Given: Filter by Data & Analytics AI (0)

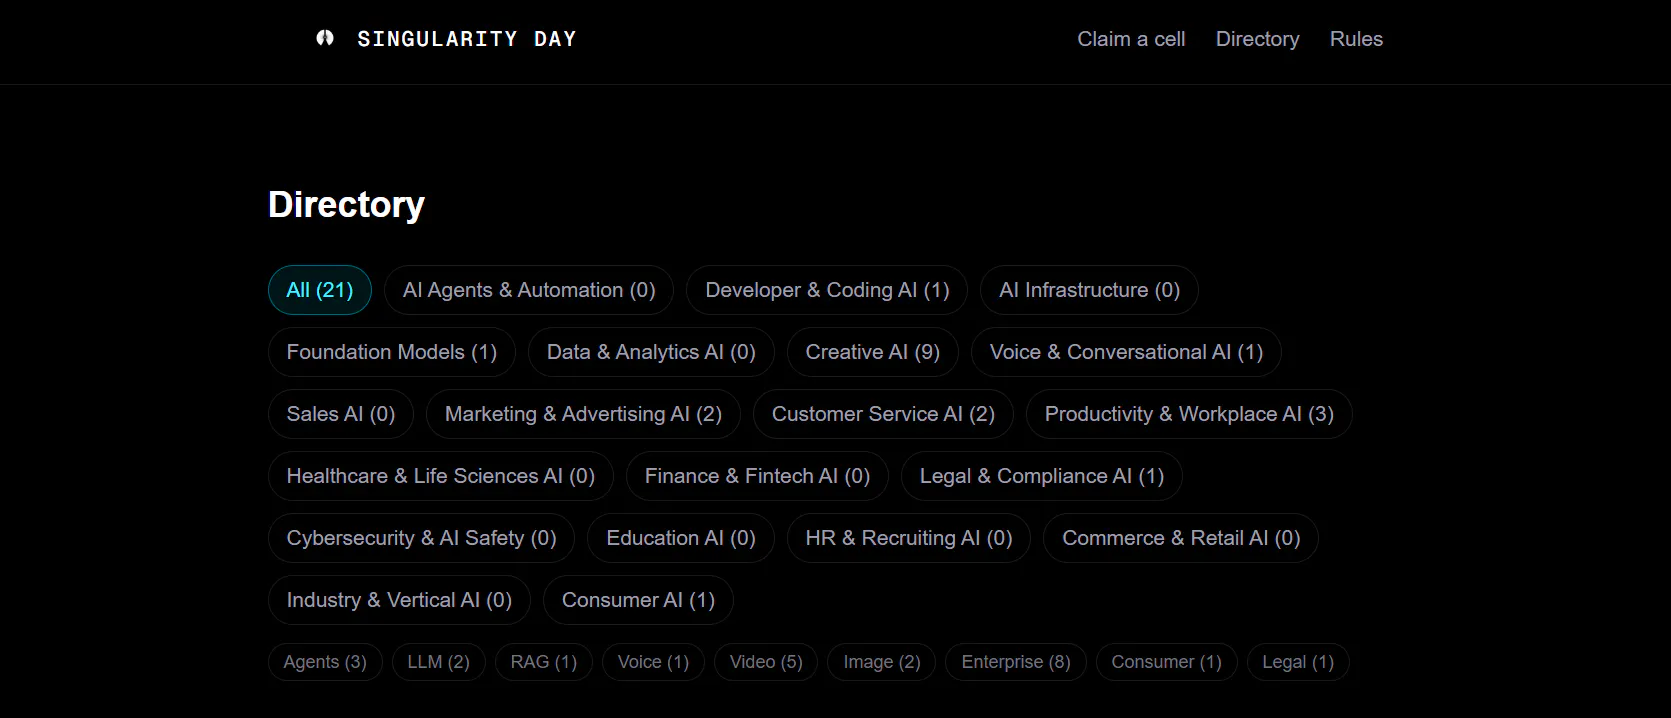Looking at the screenshot, I should 651,352.
